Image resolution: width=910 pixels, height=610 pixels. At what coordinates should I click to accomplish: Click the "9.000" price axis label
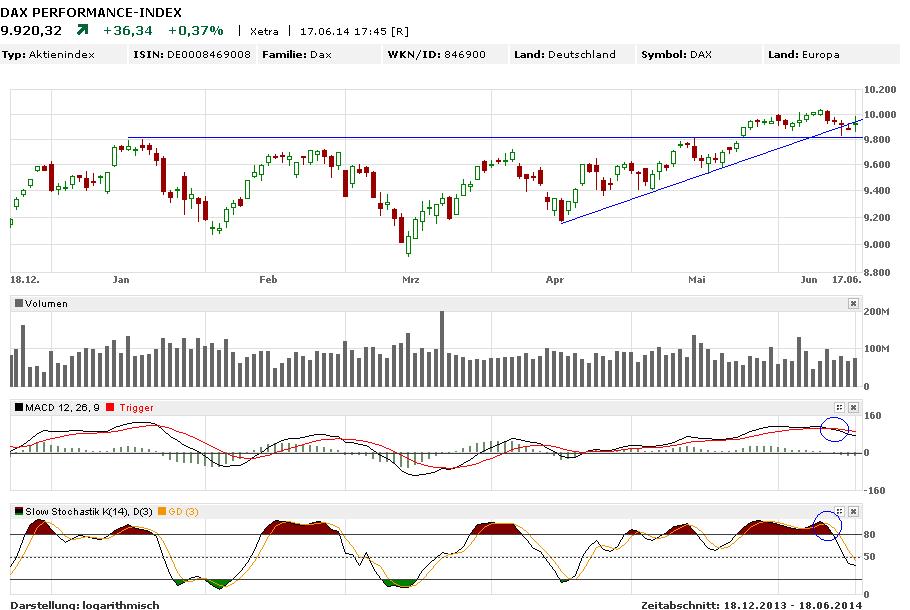(877, 244)
